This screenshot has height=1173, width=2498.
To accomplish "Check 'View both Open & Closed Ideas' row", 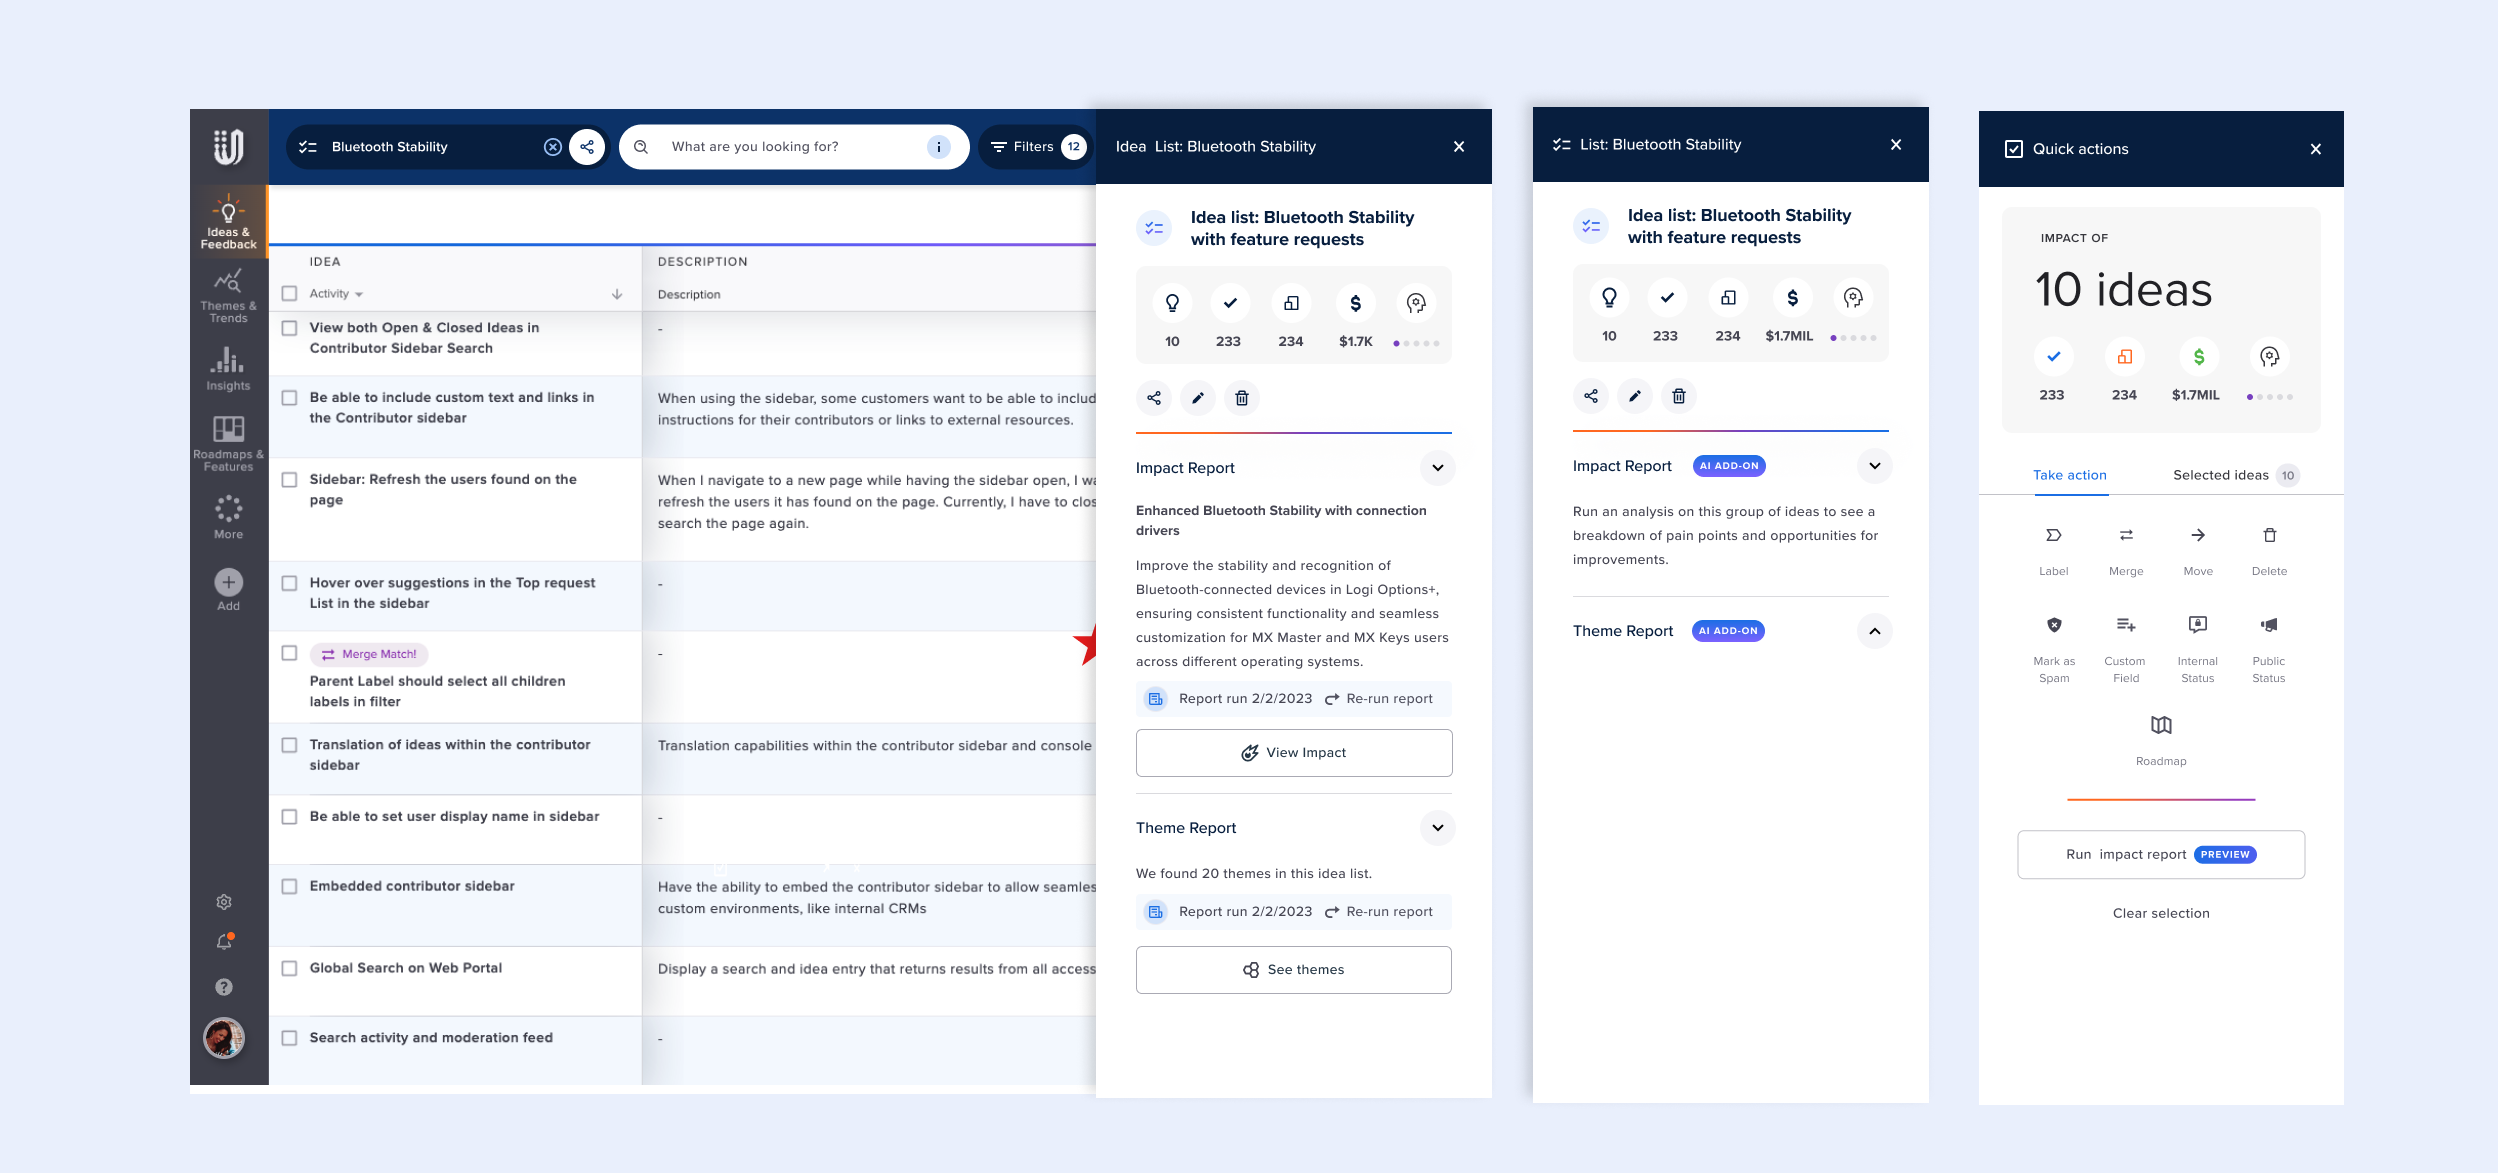I will (x=290, y=328).
